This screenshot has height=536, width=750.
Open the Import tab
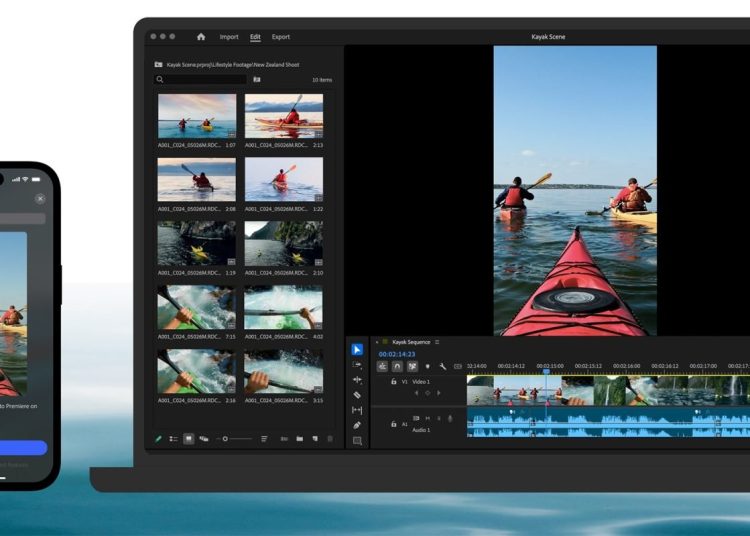point(229,37)
